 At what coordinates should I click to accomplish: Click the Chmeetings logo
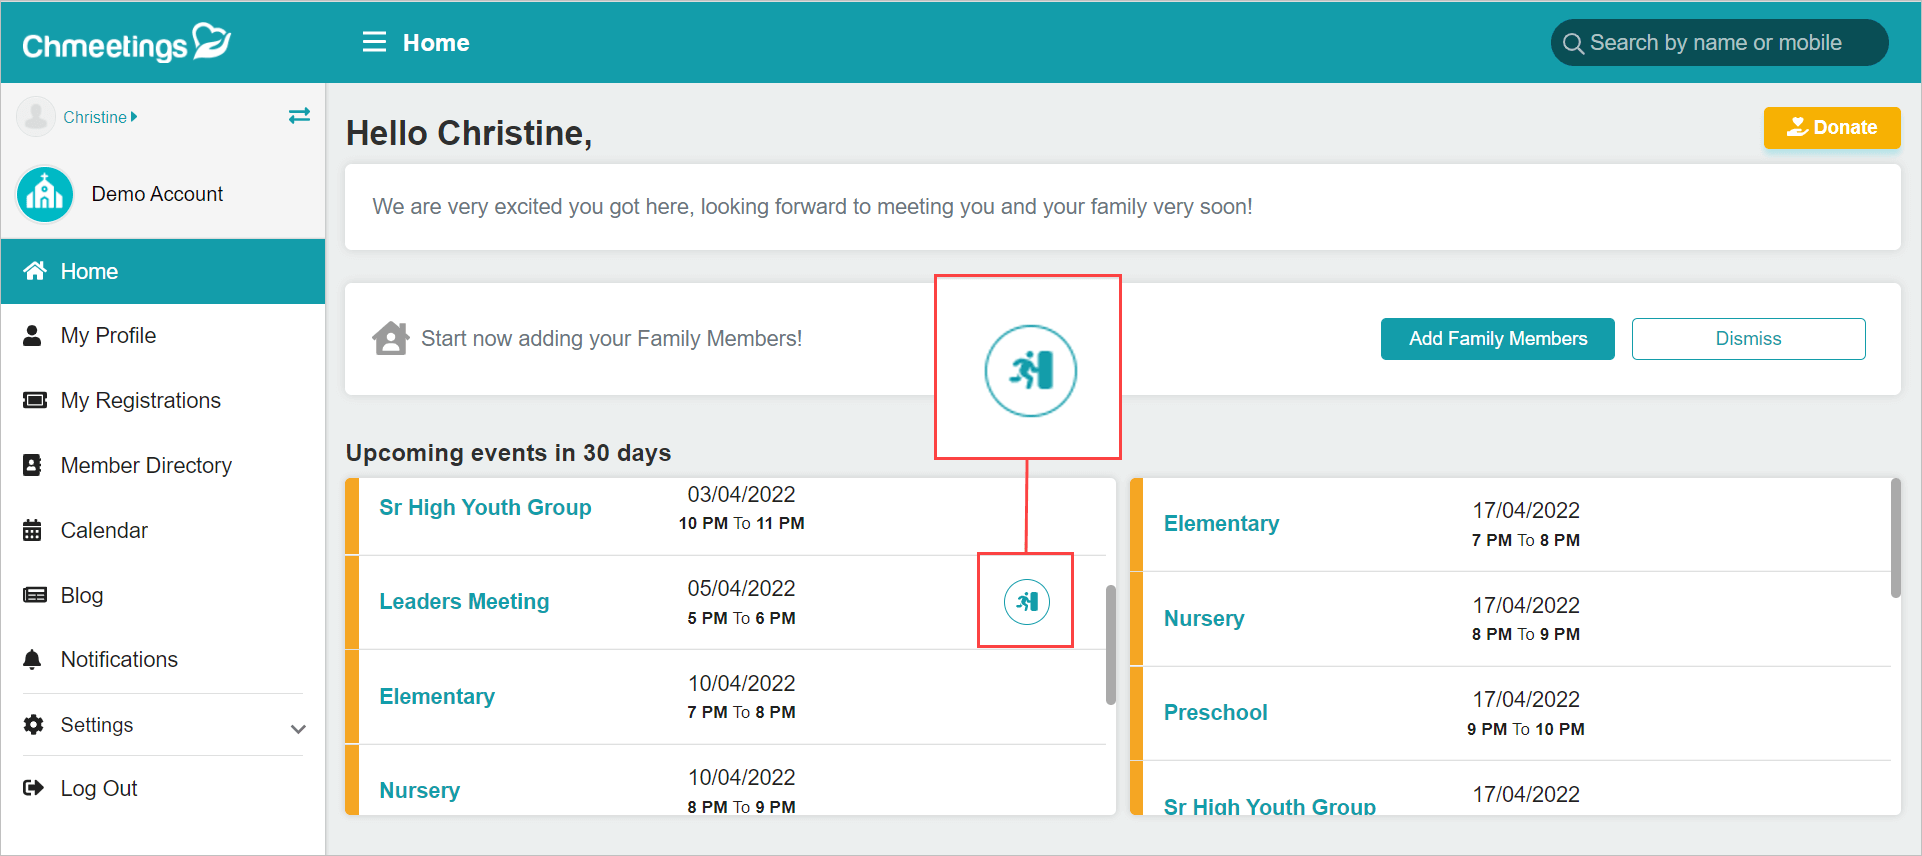[x=127, y=43]
